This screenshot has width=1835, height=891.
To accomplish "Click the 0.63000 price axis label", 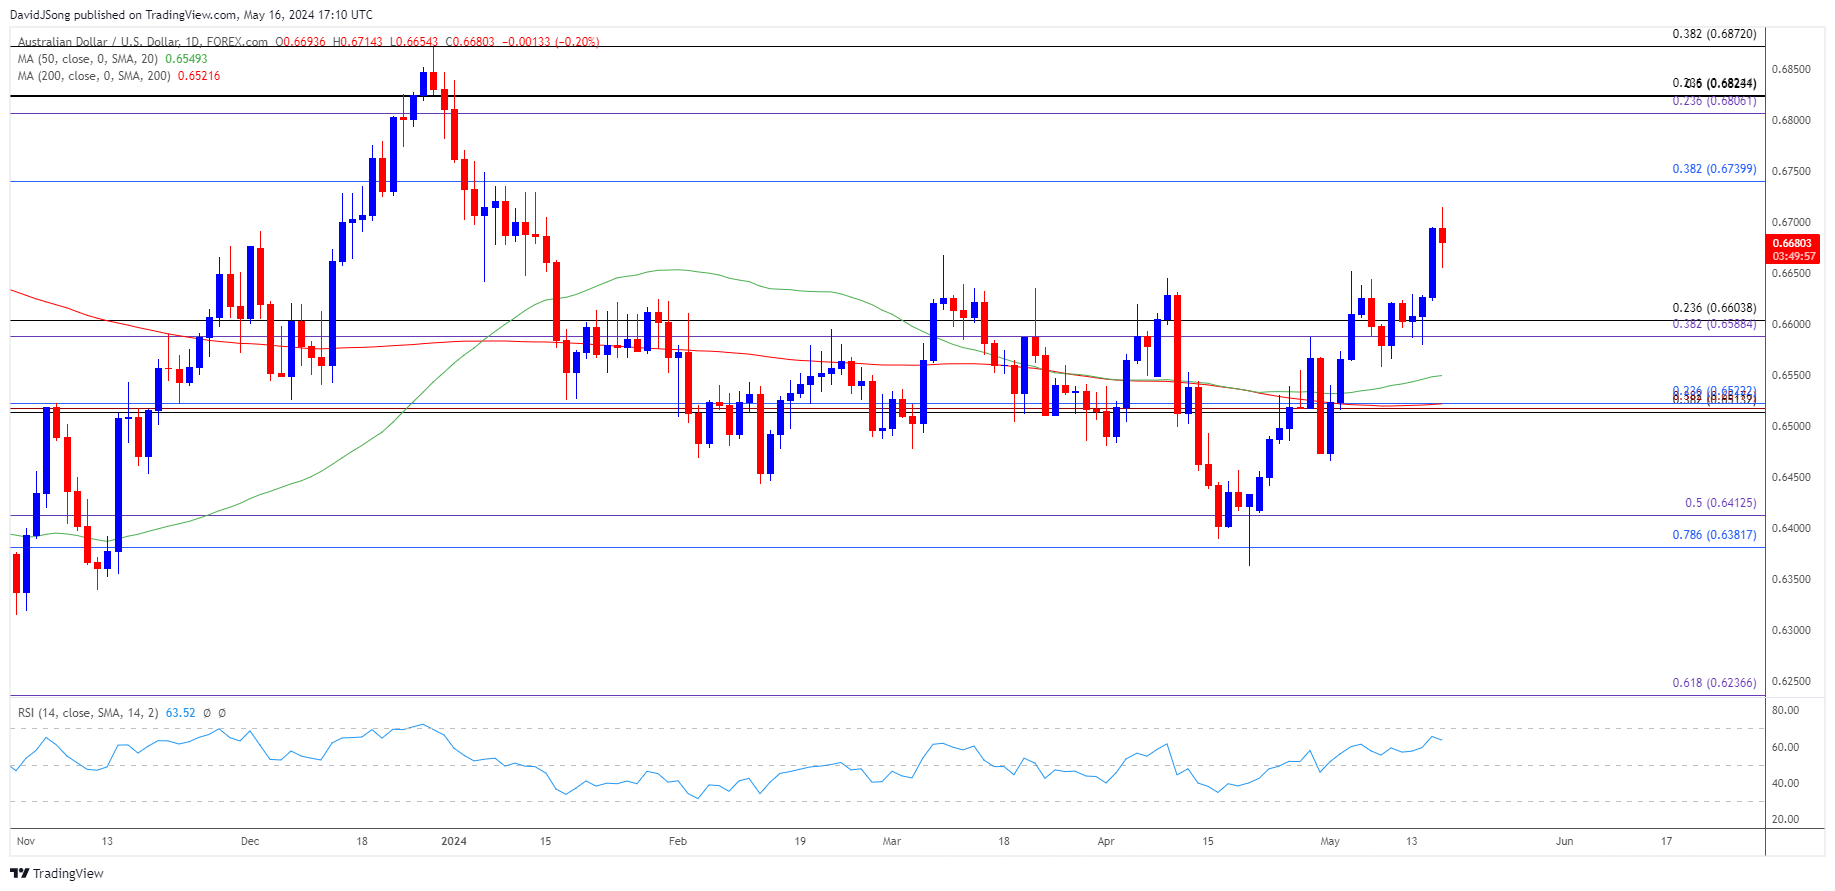I will point(1791,630).
